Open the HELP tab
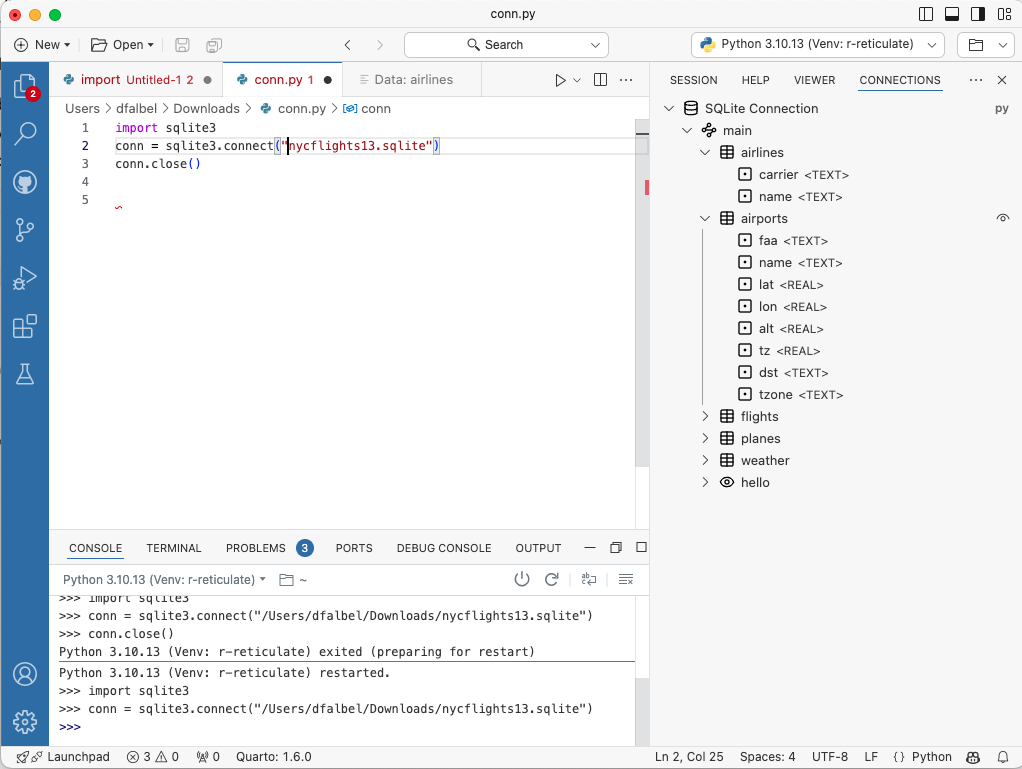Screen dimensions: 1022x769 click(x=755, y=80)
